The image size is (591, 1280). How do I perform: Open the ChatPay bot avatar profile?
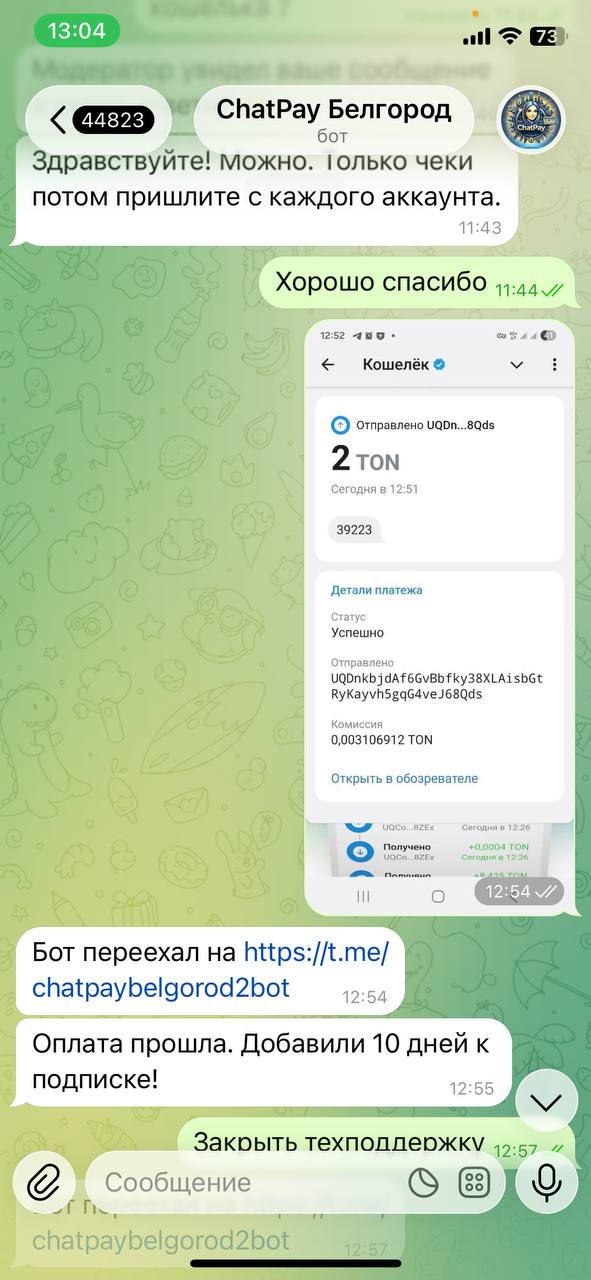tap(530, 120)
